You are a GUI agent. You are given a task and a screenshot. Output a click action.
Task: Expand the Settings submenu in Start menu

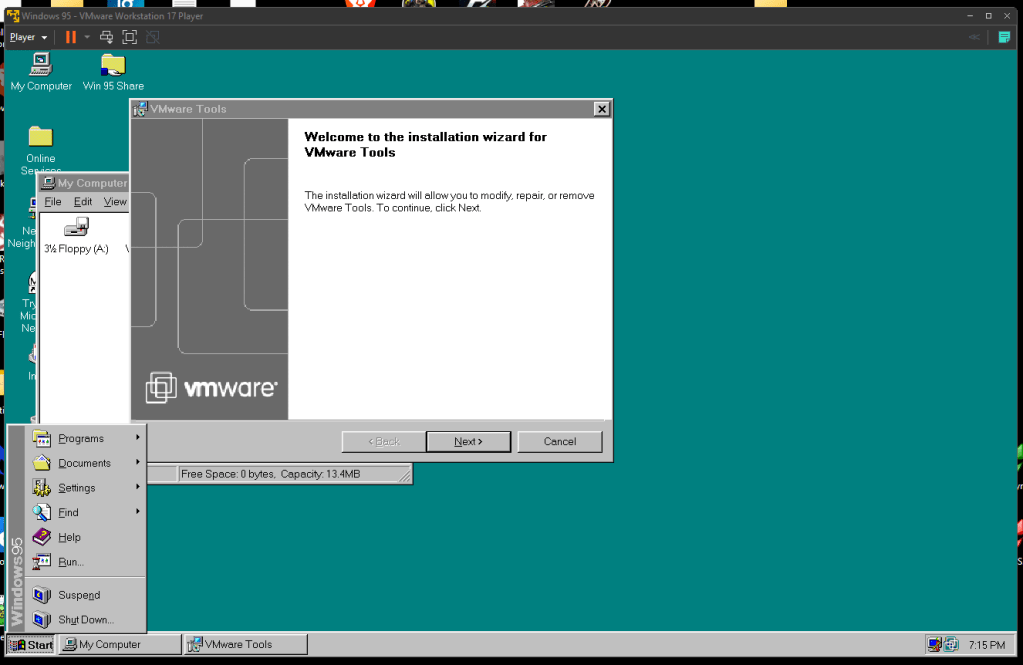pos(77,488)
